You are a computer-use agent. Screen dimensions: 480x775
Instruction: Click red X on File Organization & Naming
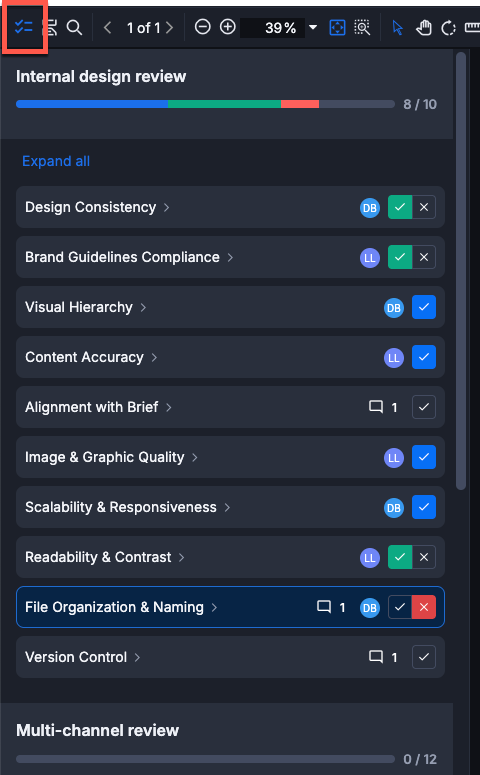(x=424, y=607)
